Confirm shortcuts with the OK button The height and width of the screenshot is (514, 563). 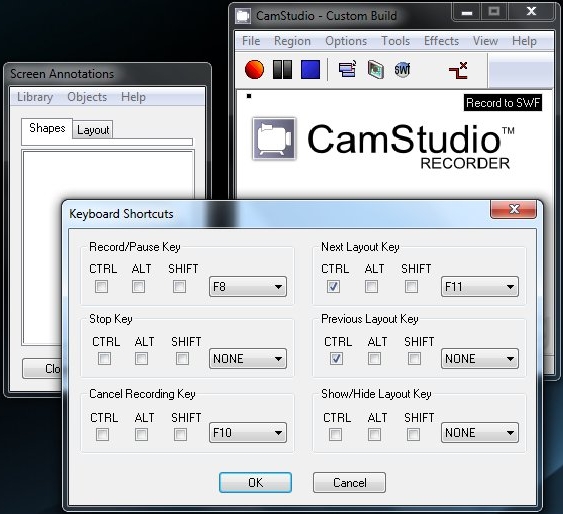[255, 482]
